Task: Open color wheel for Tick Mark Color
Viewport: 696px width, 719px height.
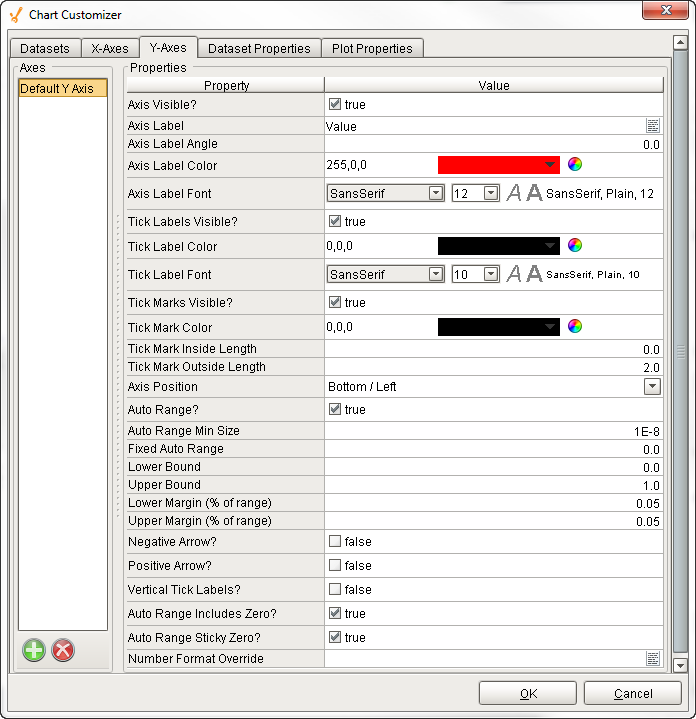Action: [x=574, y=326]
